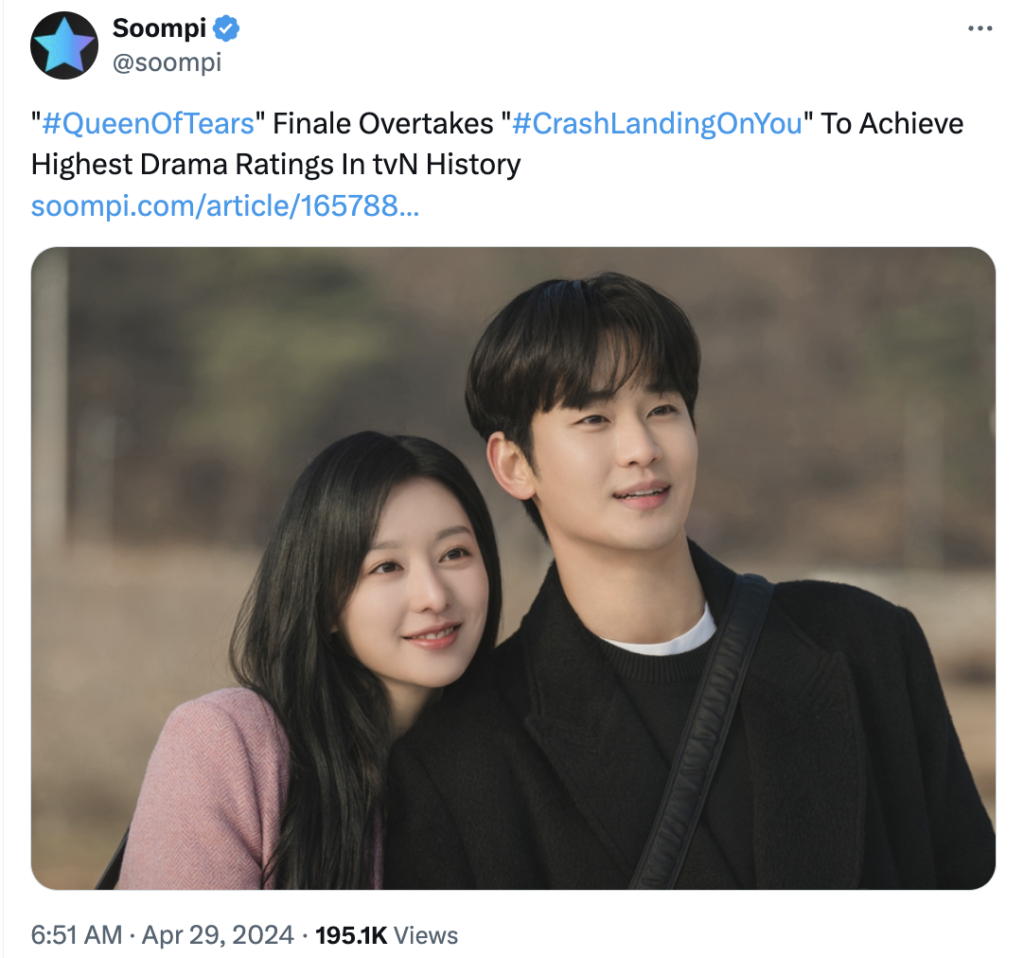Open the @soompi handle link
The width and height of the screenshot is (1024, 958).
[x=167, y=63]
